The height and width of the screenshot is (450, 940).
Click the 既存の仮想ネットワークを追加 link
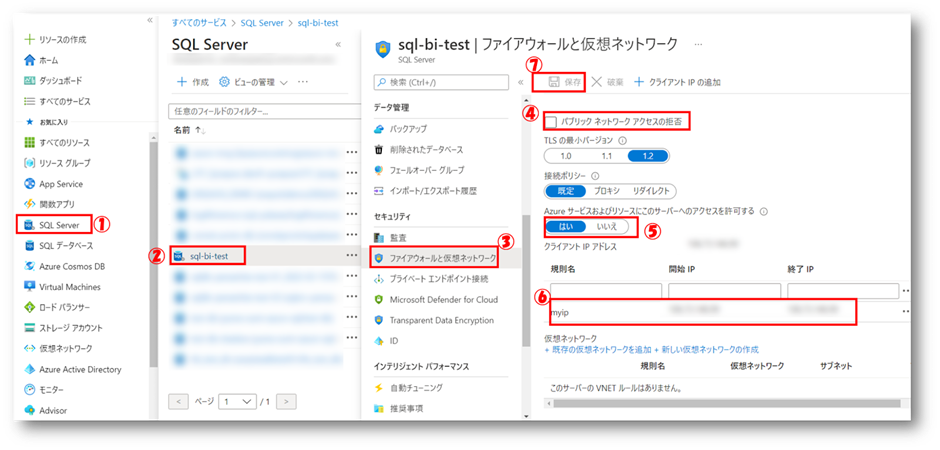[x=598, y=349]
